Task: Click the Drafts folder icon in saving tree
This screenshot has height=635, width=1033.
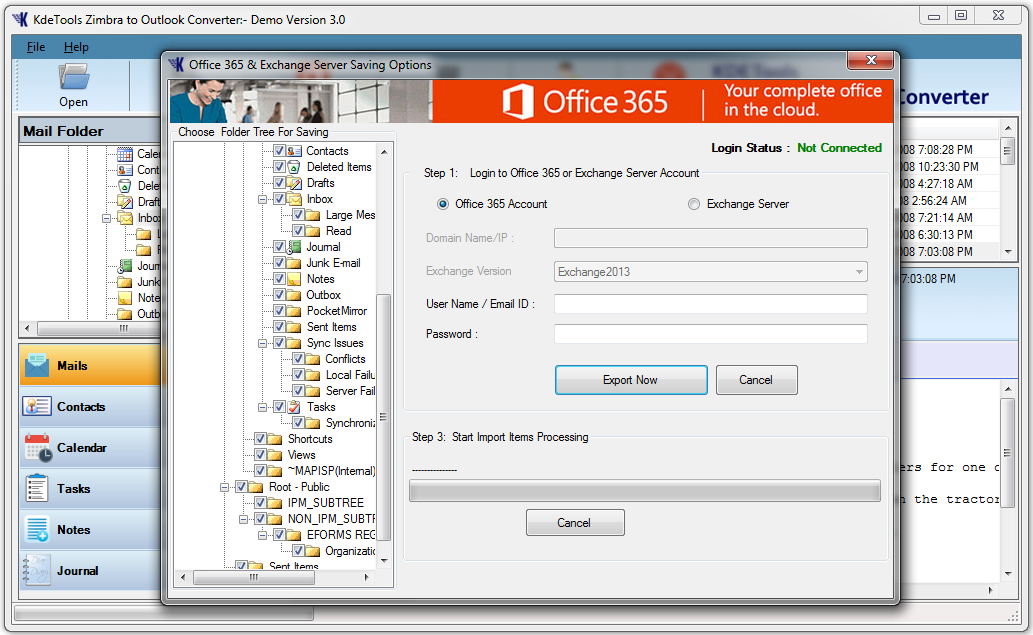Action: click(x=294, y=183)
